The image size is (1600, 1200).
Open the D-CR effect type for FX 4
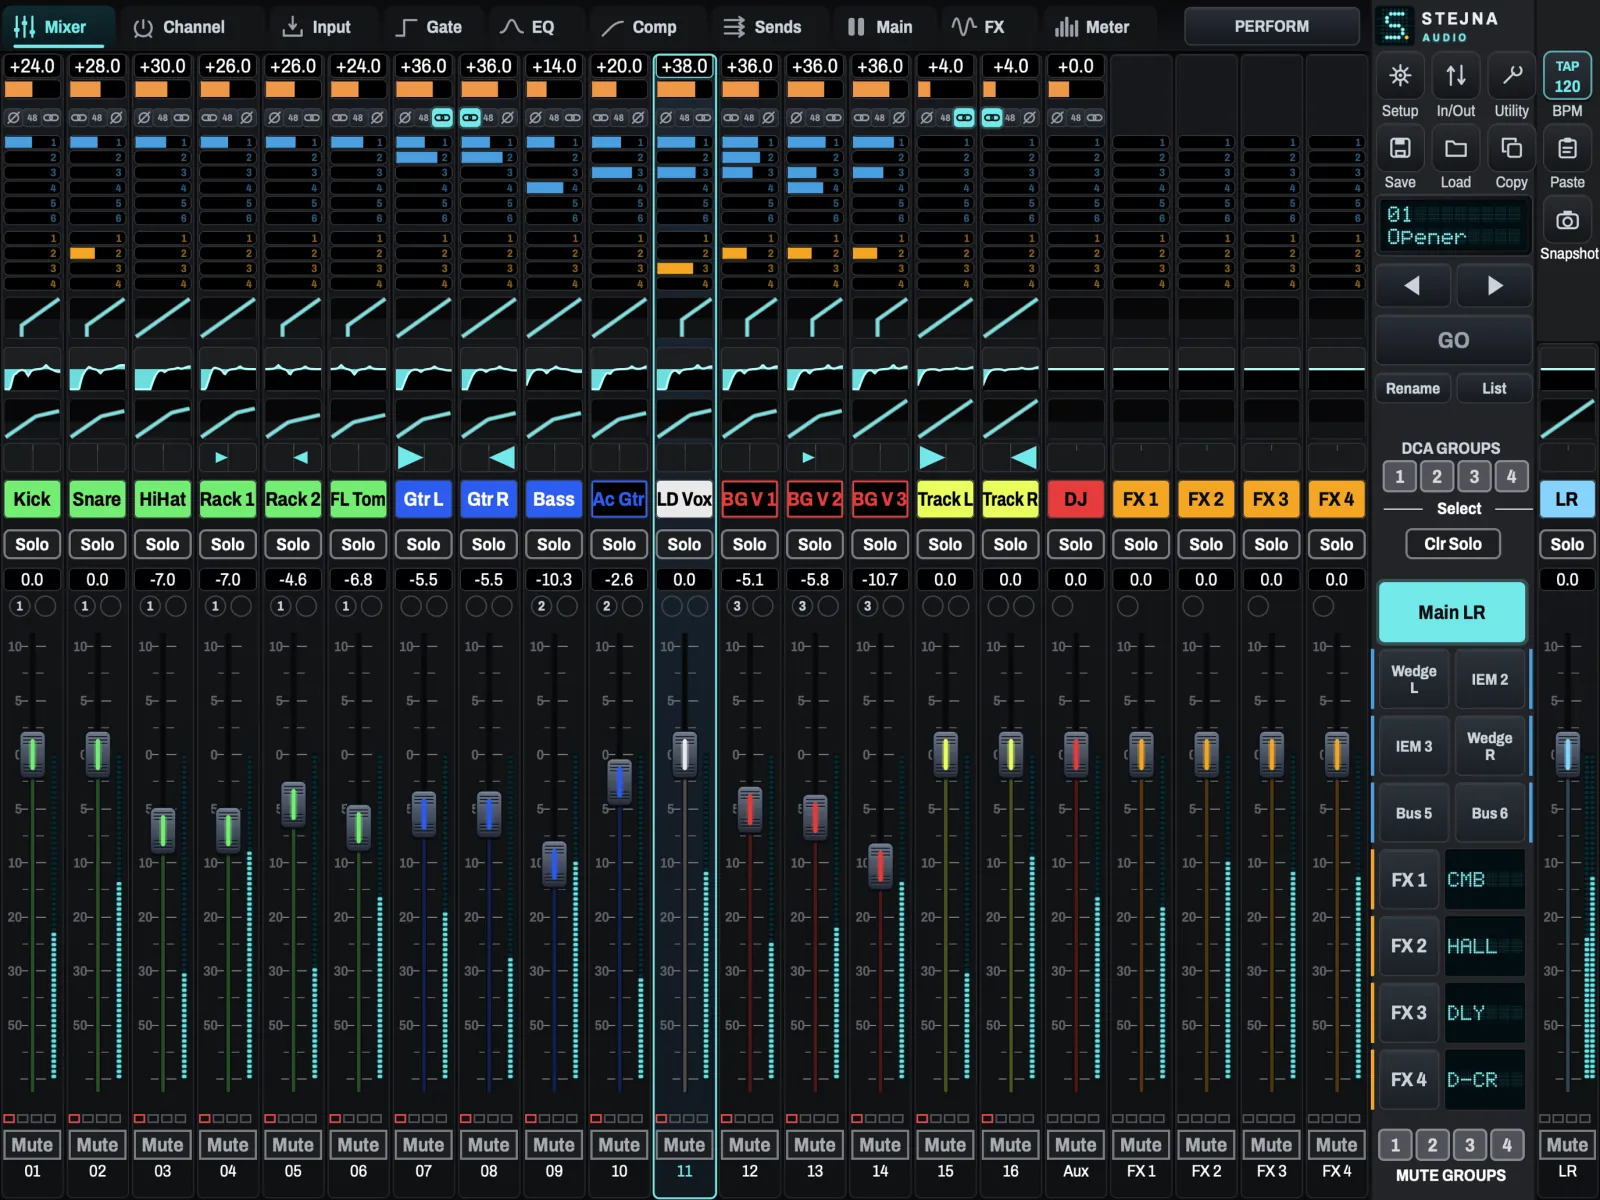point(1485,1080)
